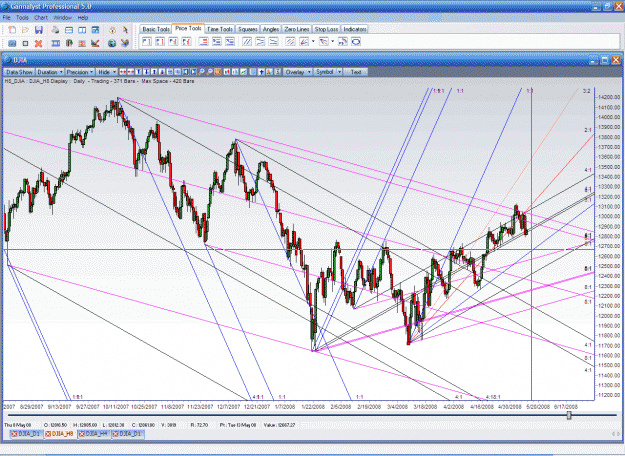Close the DJIA_H8 tab with its X
This screenshot has height=456, width=625.
48,434
